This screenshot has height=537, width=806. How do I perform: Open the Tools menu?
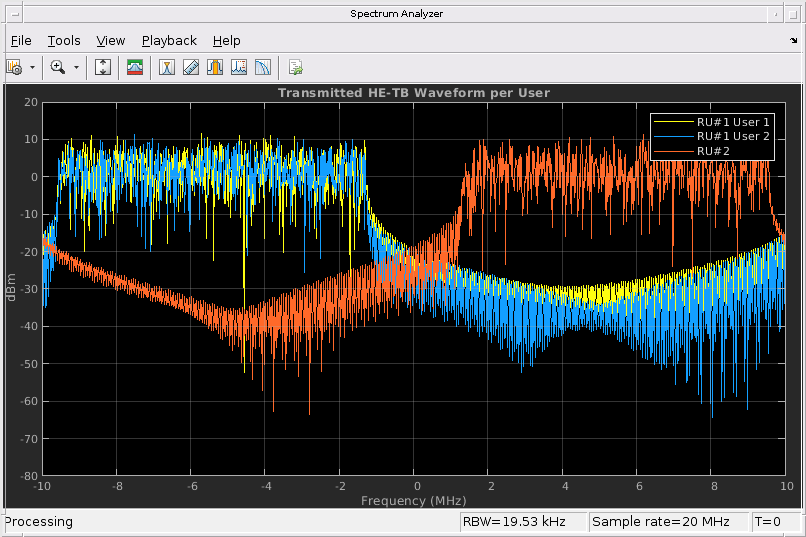point(64,40)
